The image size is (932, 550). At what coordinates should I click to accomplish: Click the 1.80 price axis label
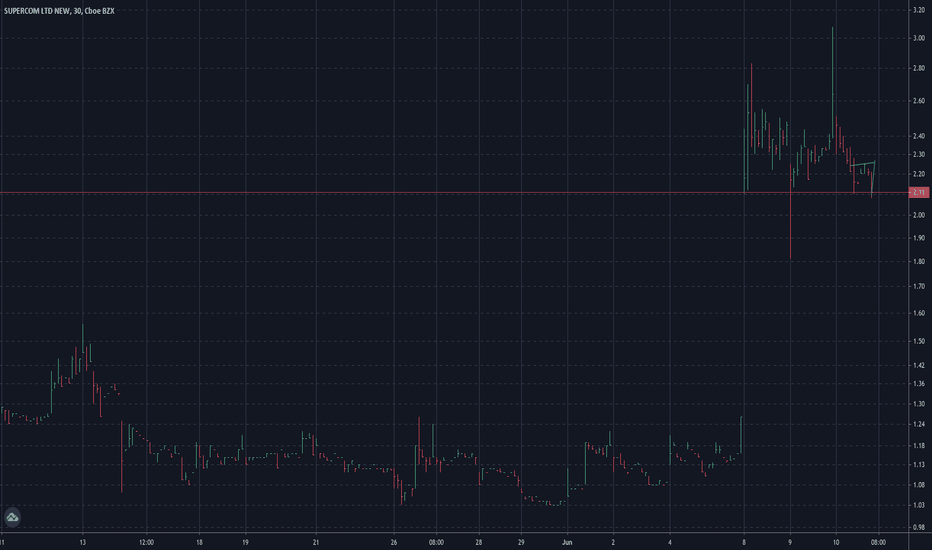click(918, 261)
